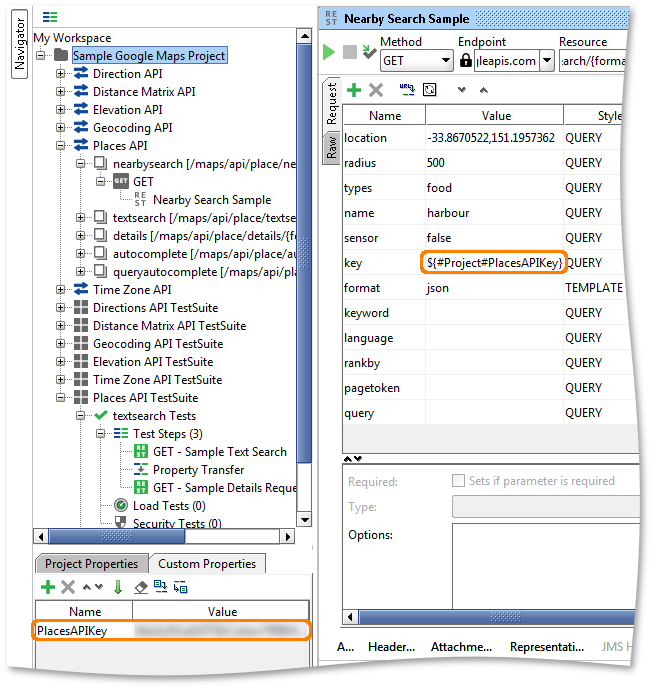Screen dimensions: 653x690
Task: Open the Request vertical tab
Action: coord(331,103)
